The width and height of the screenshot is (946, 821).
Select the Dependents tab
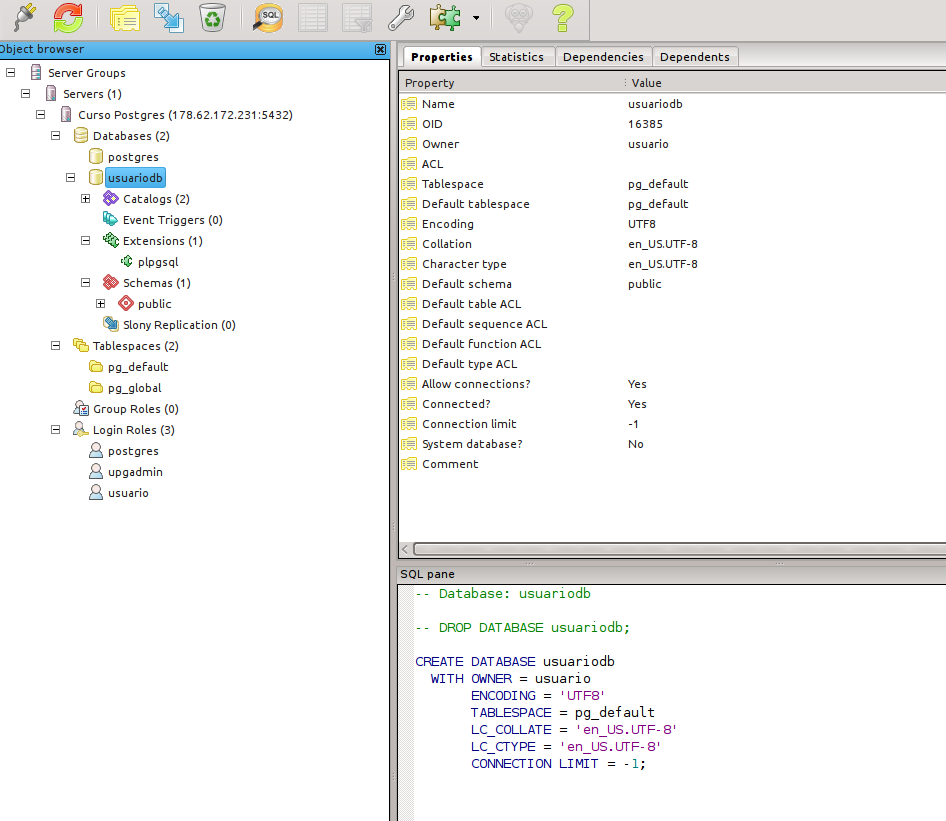695,57
